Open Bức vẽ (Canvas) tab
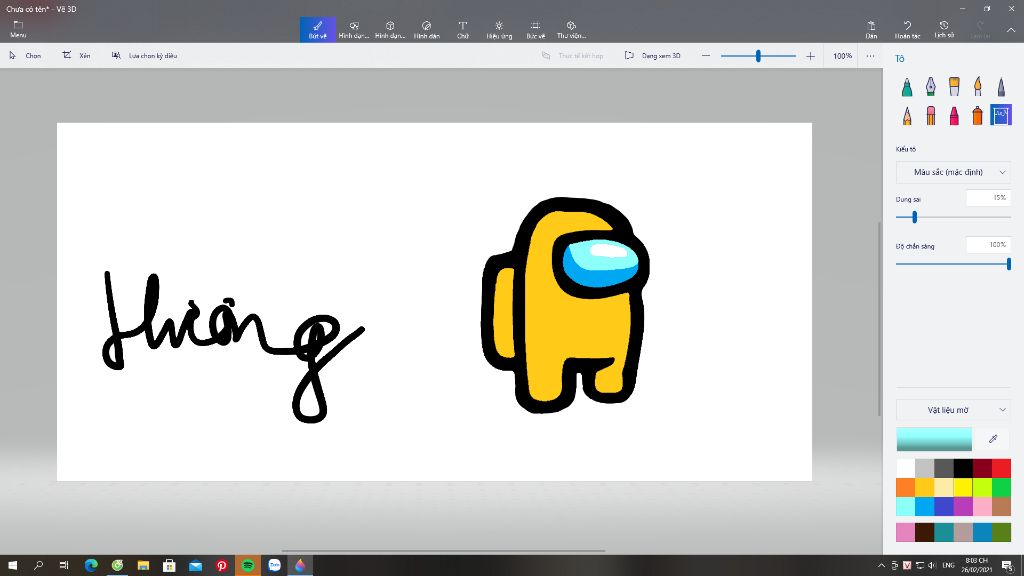Viewport: 1024px width, 576px height. pyautogui.click(x=536, y=29)
